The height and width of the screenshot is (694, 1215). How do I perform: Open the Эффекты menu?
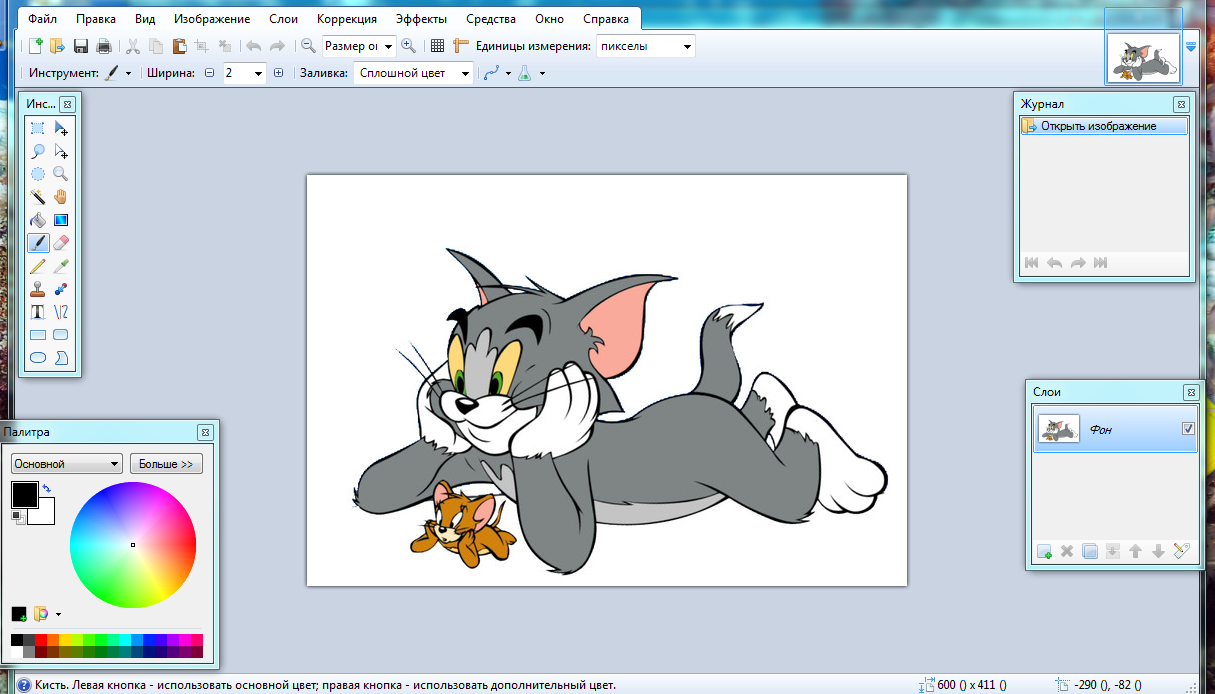(x=421, y=19)
